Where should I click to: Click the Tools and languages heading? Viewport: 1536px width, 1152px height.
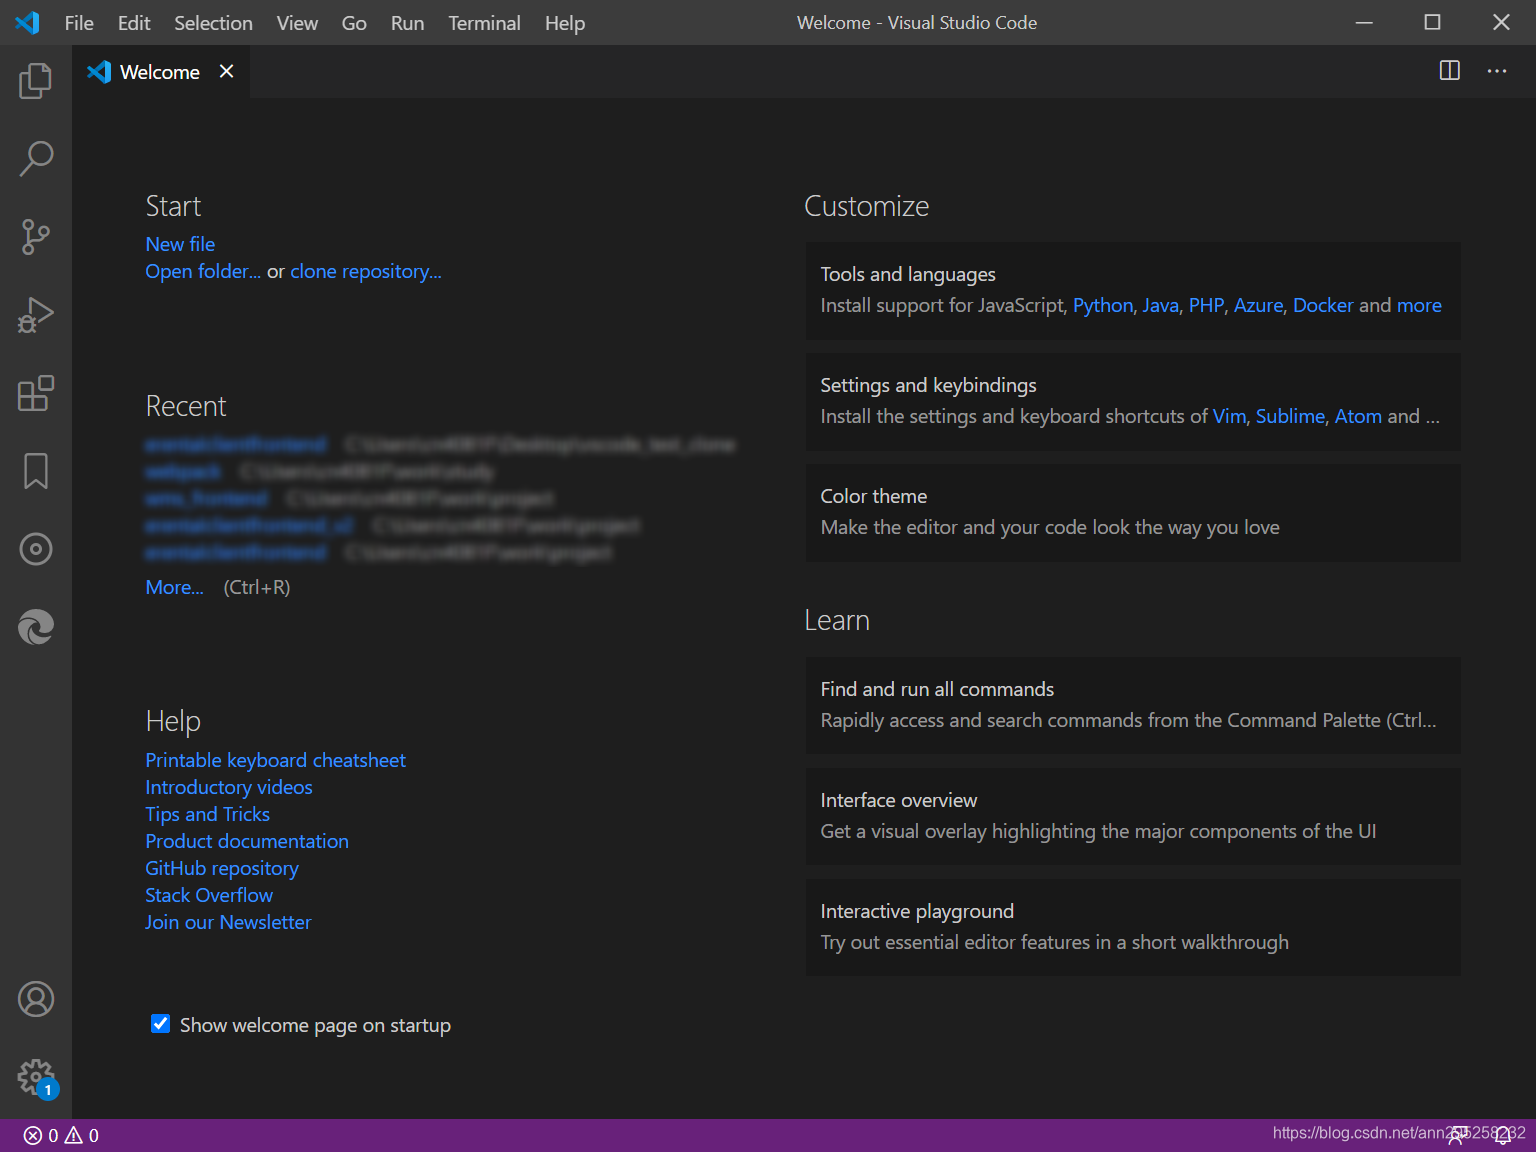click(x=908, y=274)
